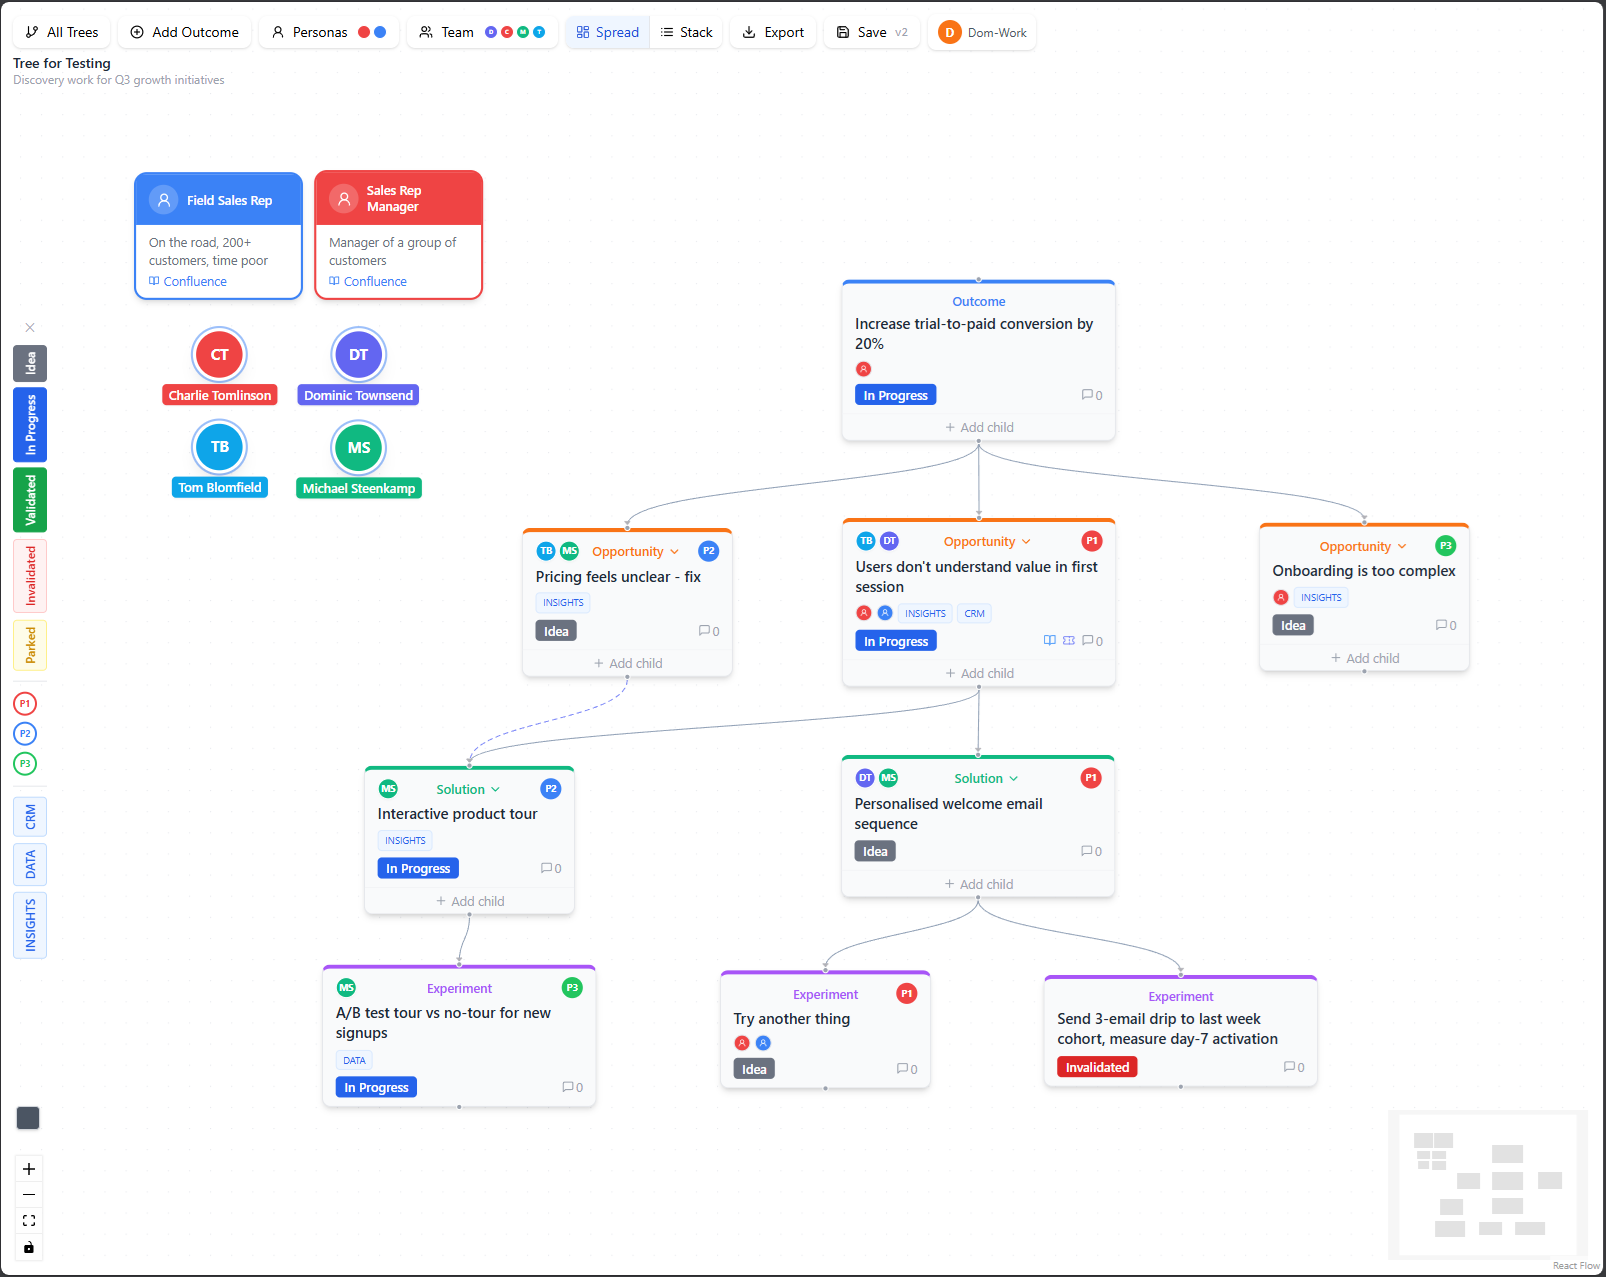Viewport: 1606px width, 1277px height.
Task: Toggle the Idea status filter
Action: pos(30,363)
